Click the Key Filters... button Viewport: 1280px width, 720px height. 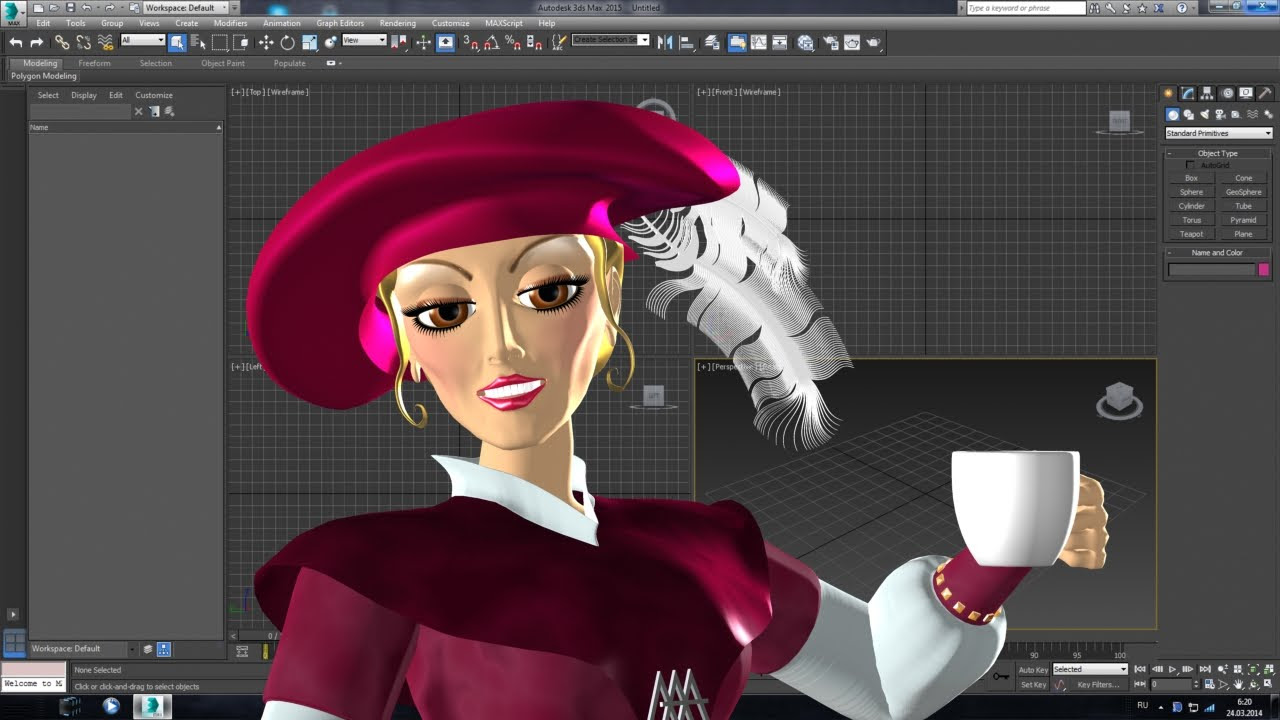1098,685
